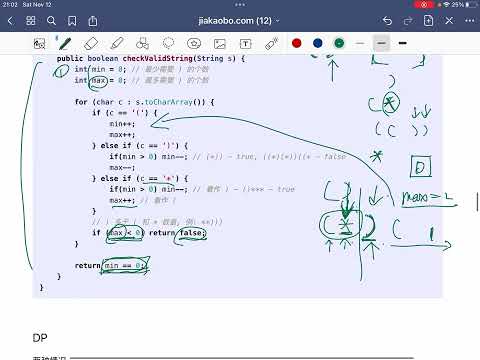Tap the battery indicator in the status bar

pyautogui.click(x=471, y=5)
